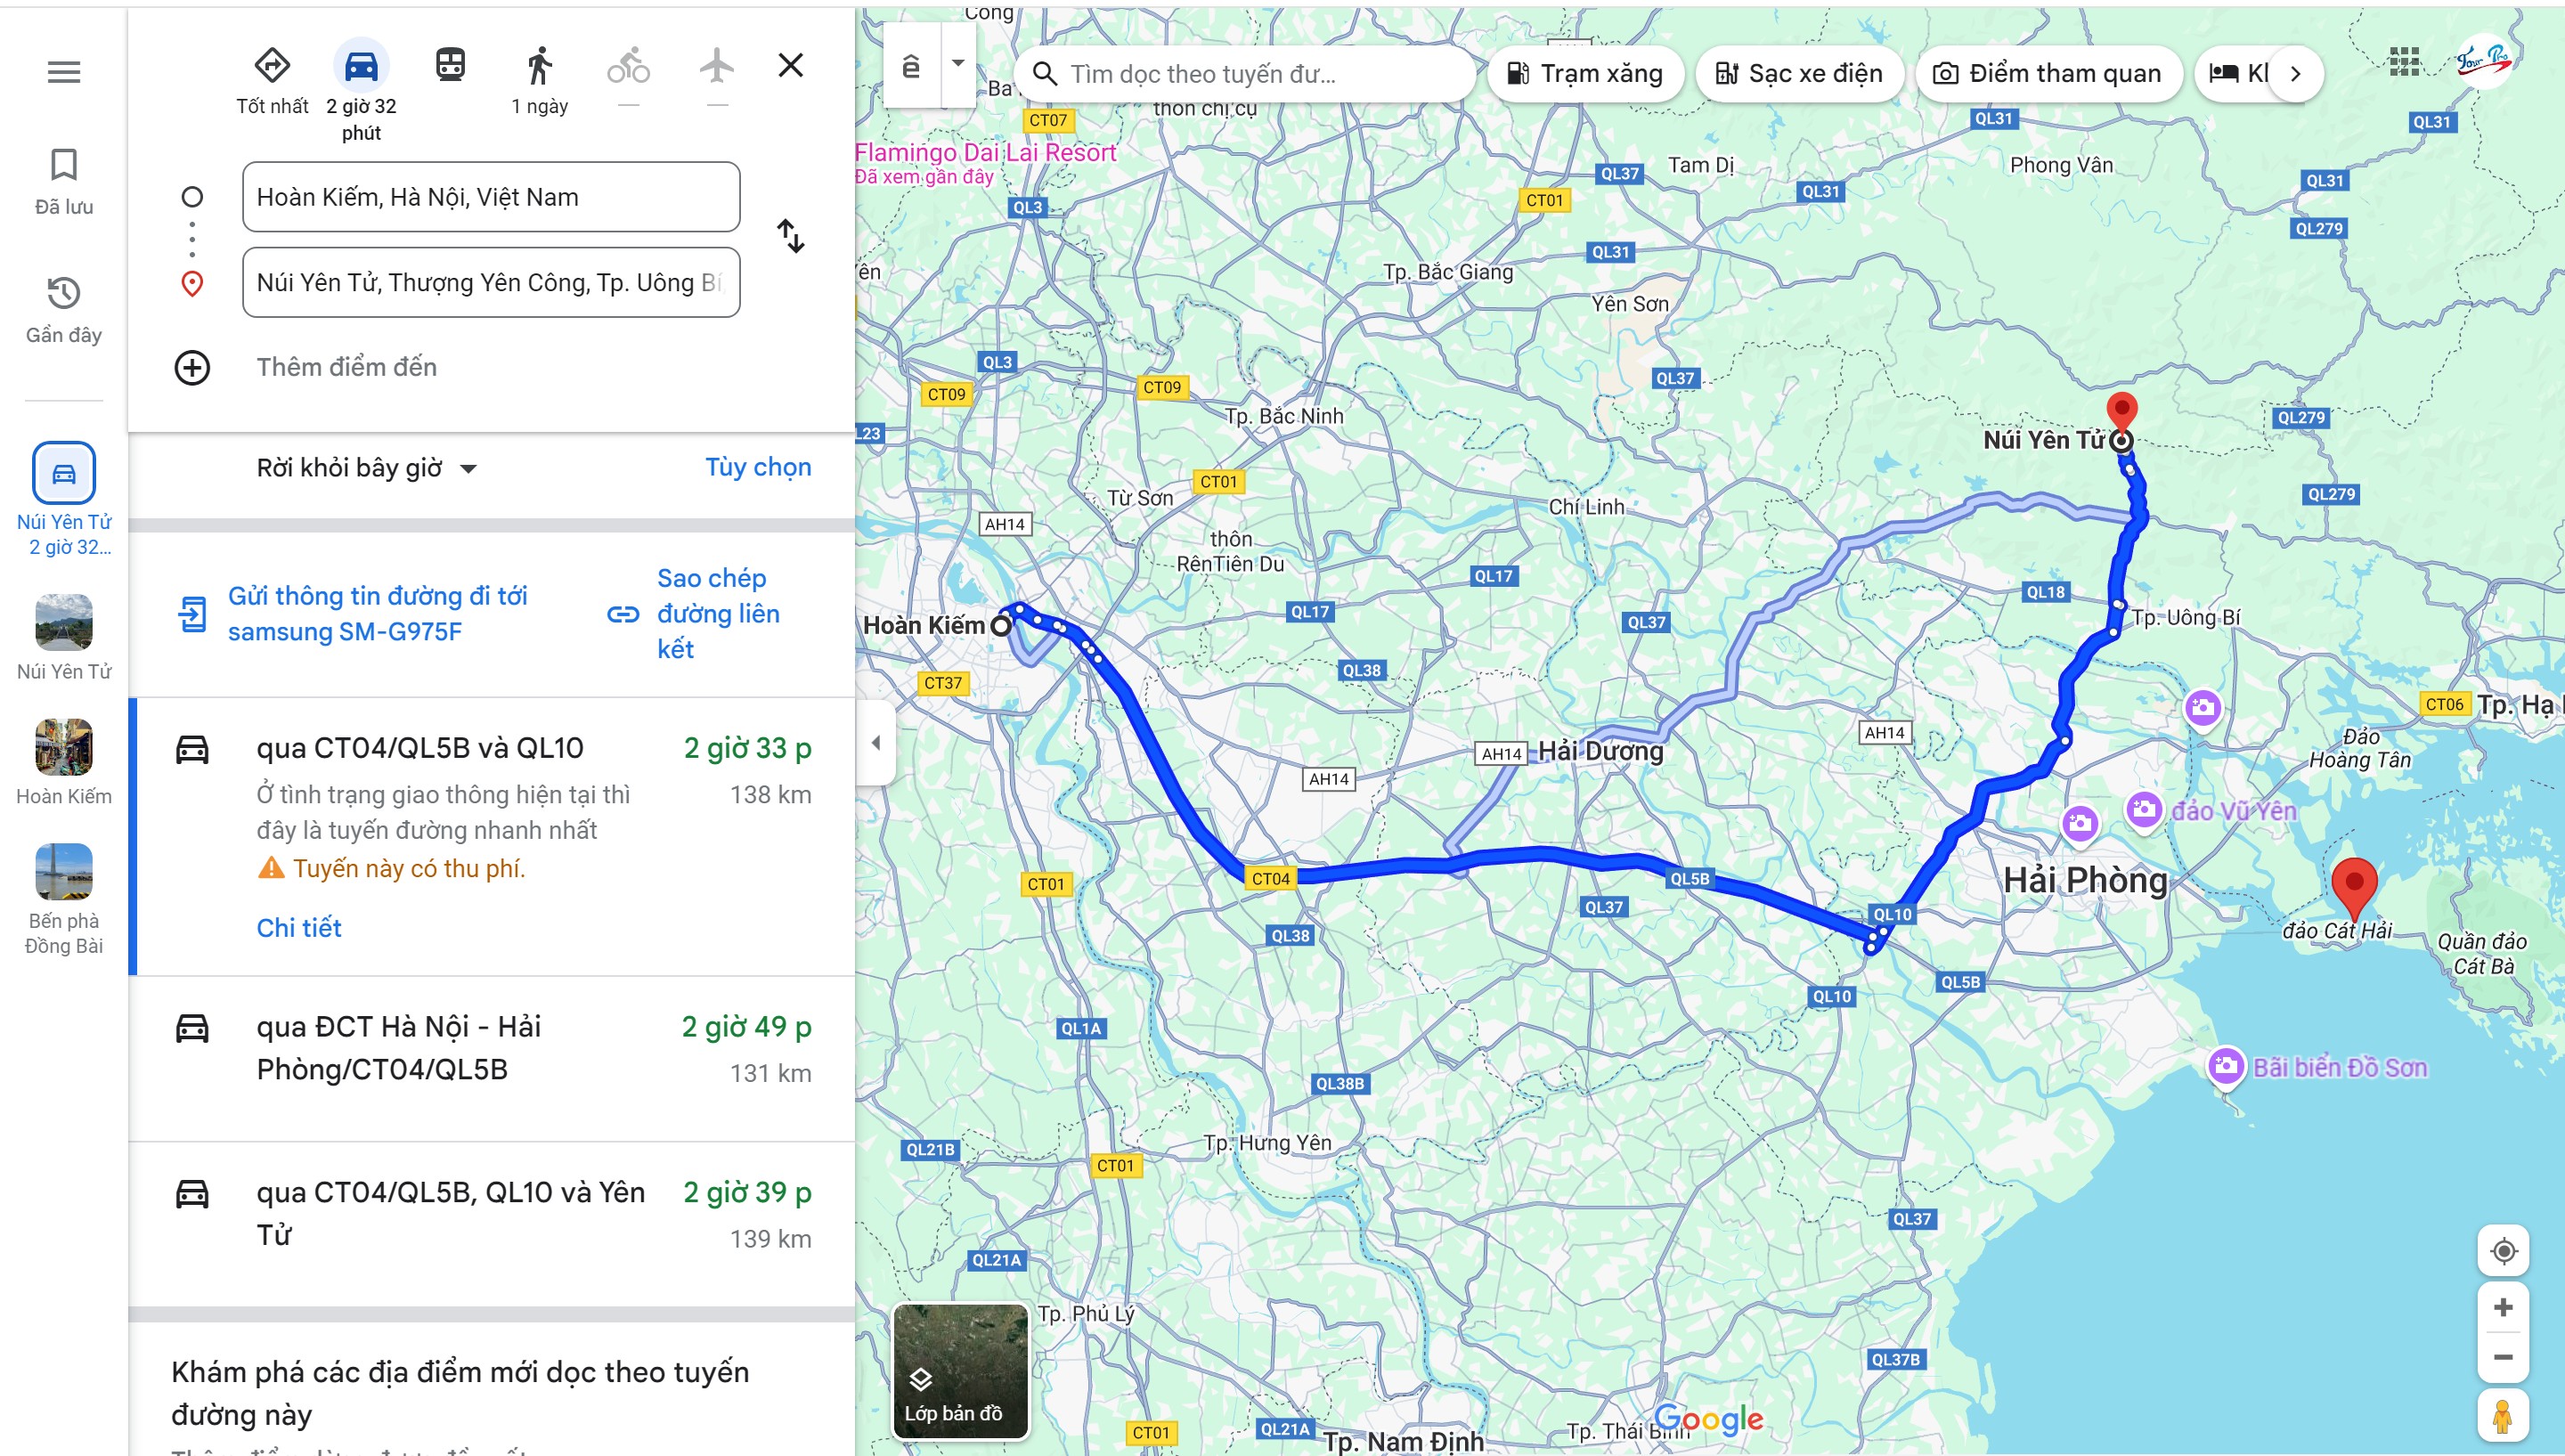This screenshot has width=2565, height=1456.
Task: Collapse the side panel arrow
Action: (x=876, y=743)
